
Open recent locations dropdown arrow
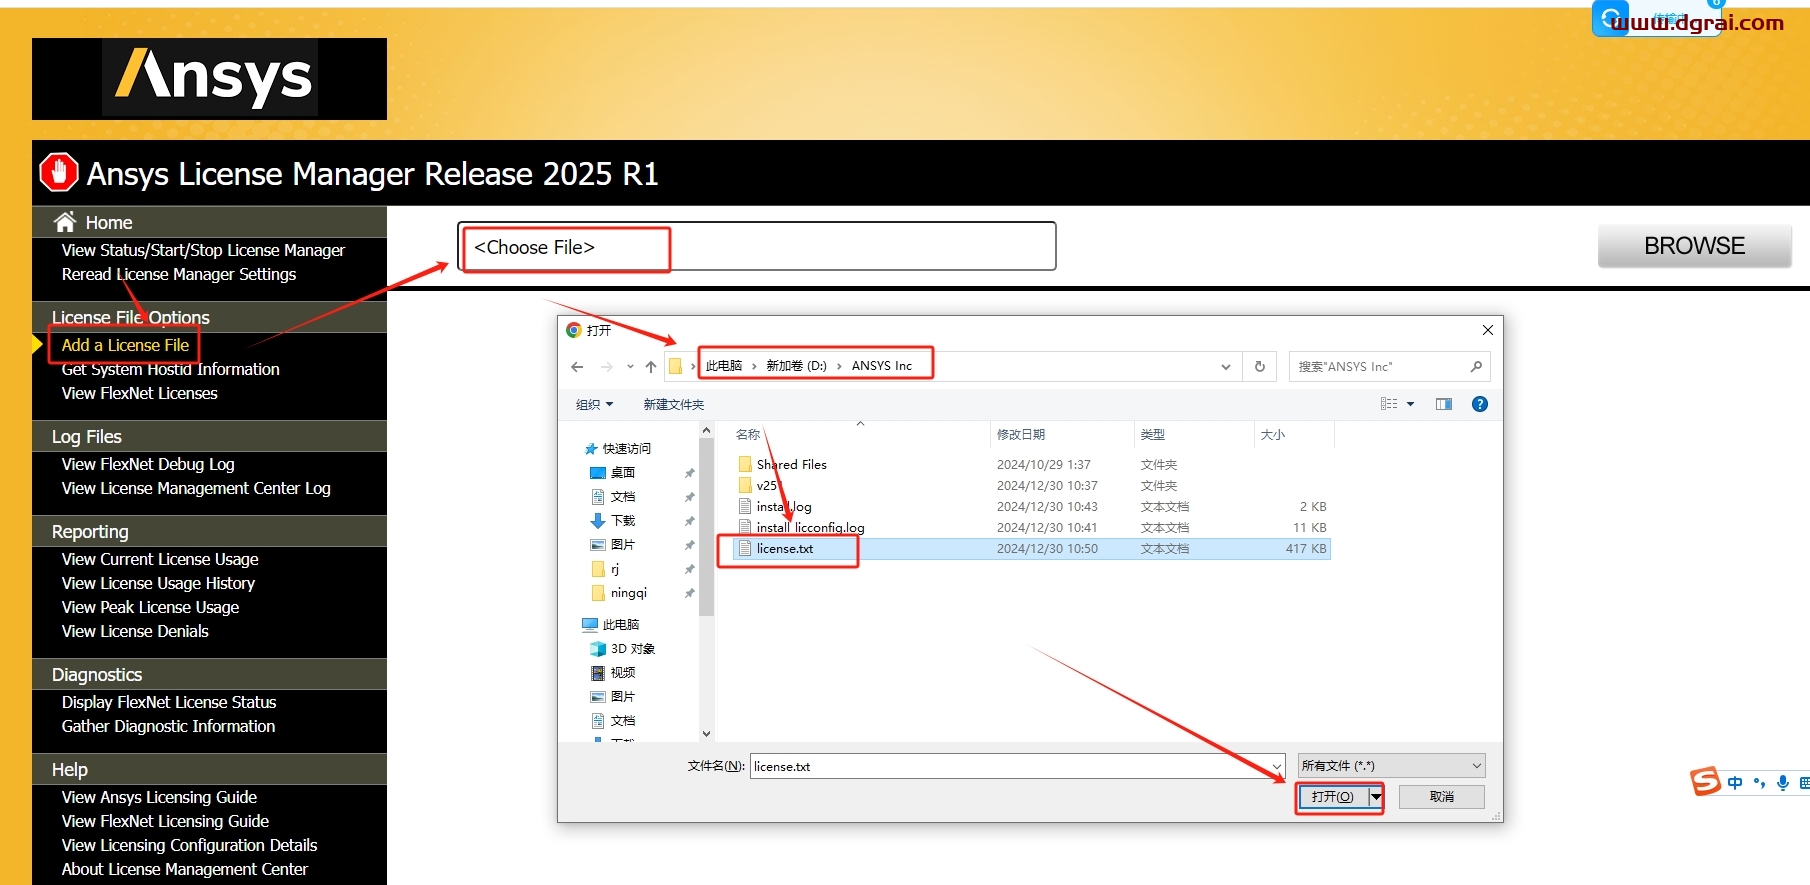point(630,367)
